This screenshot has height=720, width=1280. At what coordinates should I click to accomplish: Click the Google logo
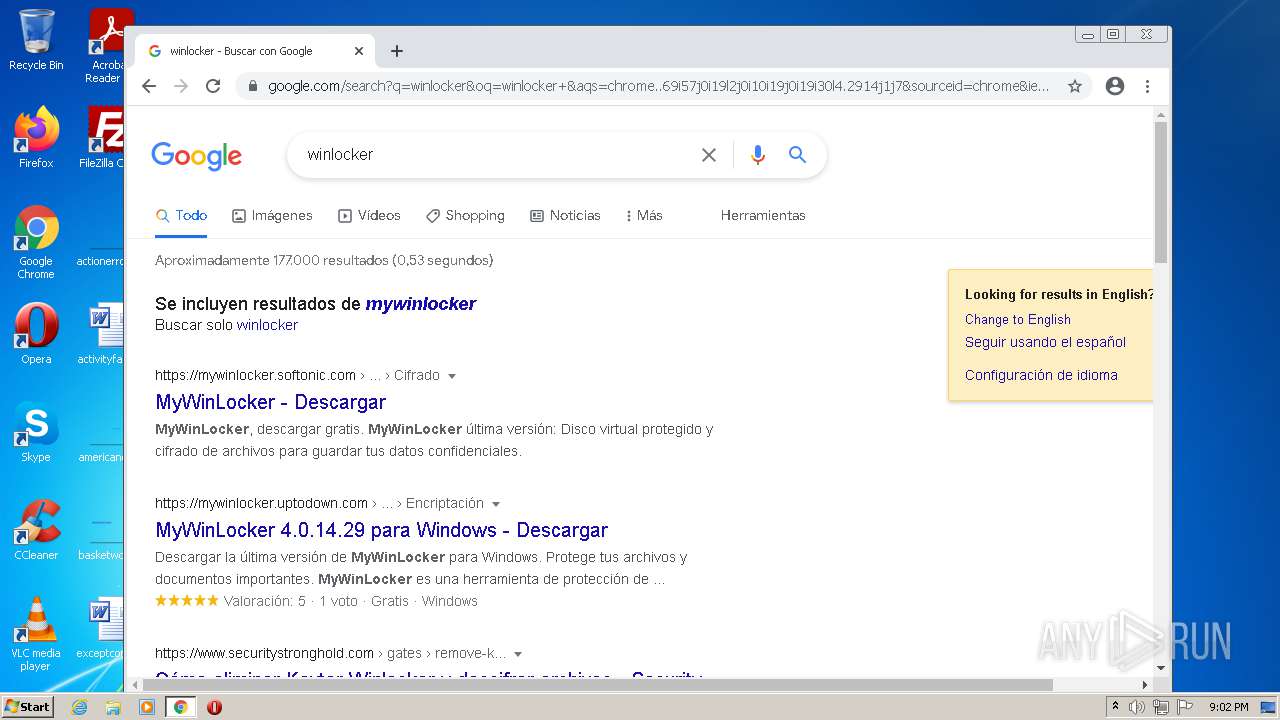197,156
